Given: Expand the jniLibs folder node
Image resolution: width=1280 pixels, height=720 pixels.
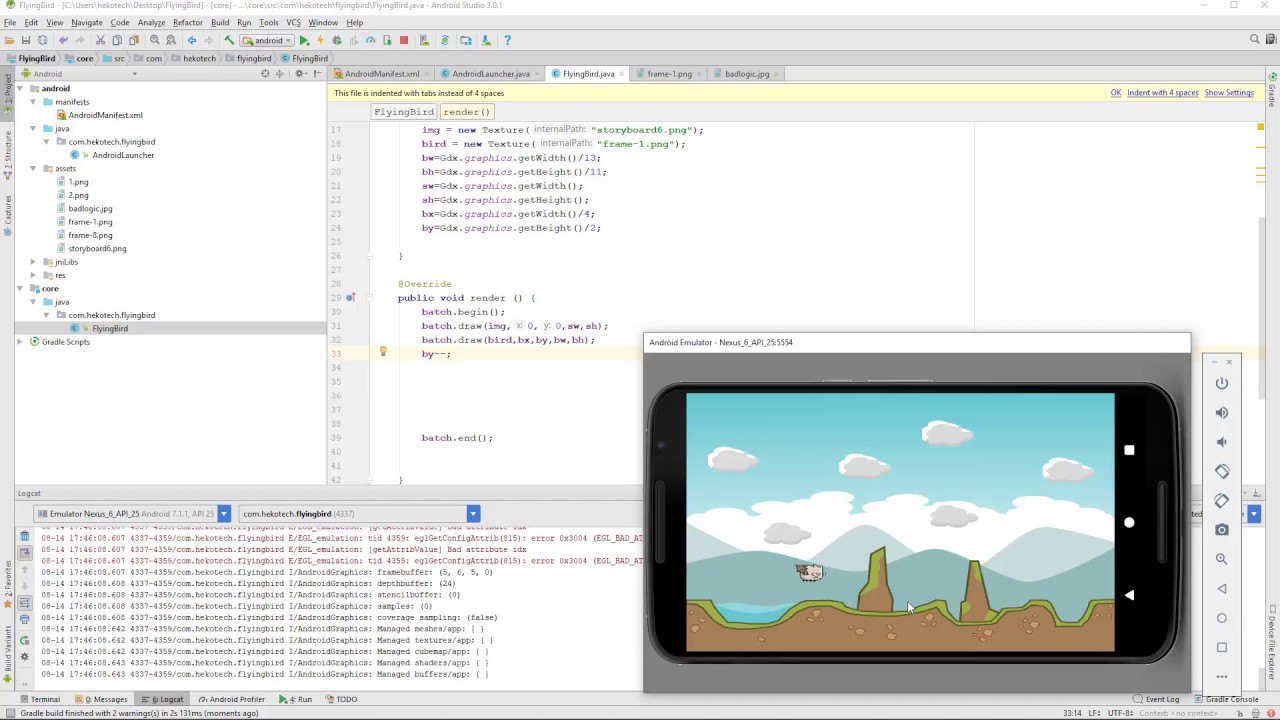Looking at the screenshot, I should [x=33, y=262].
